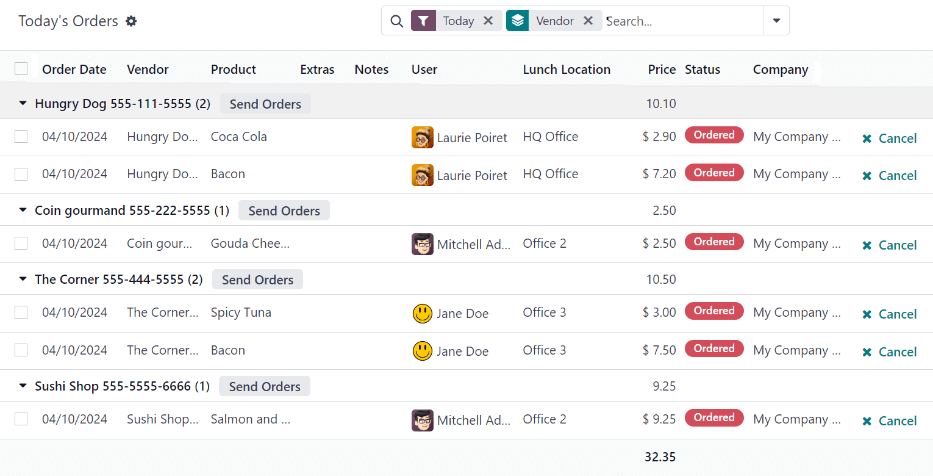Viewport: 933px width, 476px height.
Task: Click Mitchell Admin avatar on Gouda Cheese row
Action: [x=422, y=244]
